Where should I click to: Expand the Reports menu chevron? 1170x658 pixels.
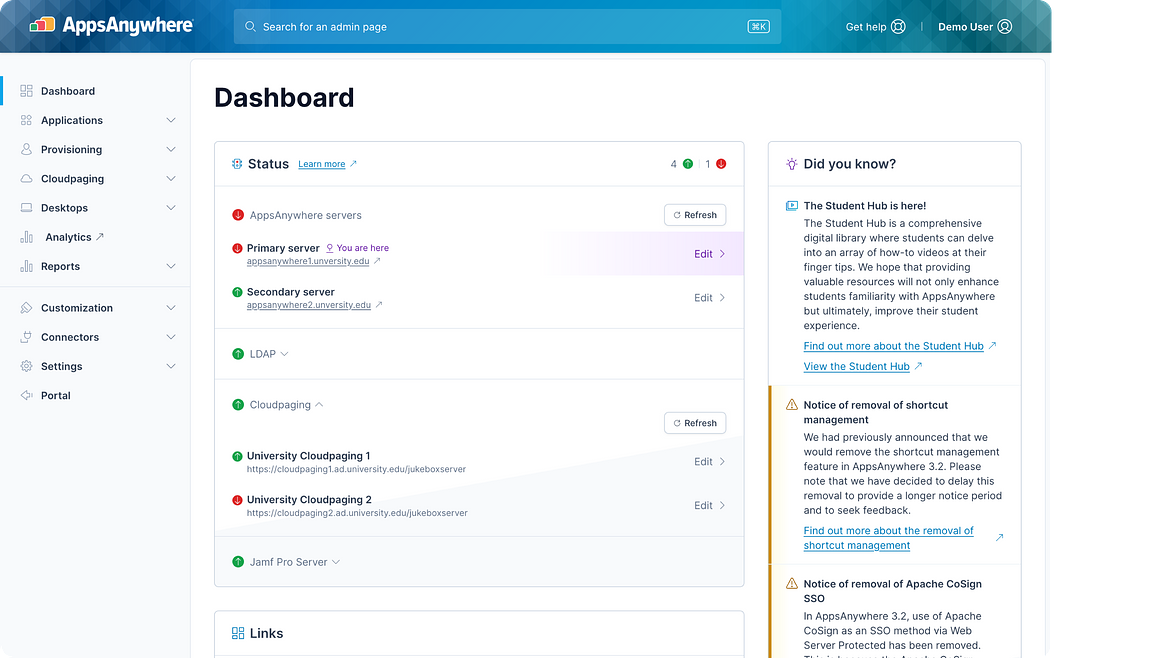(x=171, y=266)
